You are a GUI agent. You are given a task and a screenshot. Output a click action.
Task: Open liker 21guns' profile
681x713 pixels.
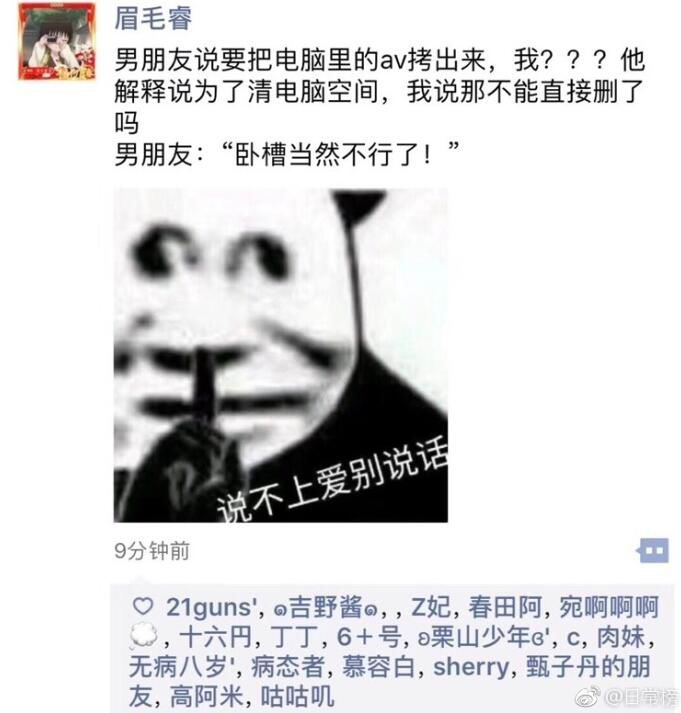pyautogui.click(x=212, y=608)
